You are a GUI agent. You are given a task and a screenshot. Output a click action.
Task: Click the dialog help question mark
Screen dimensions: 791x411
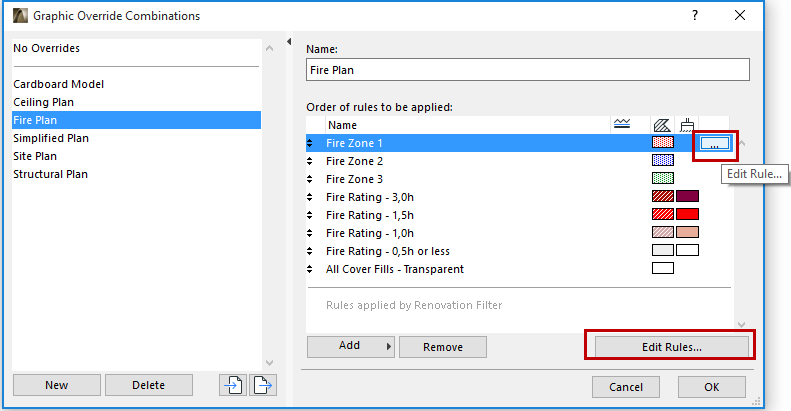click(x=695, y=15)
